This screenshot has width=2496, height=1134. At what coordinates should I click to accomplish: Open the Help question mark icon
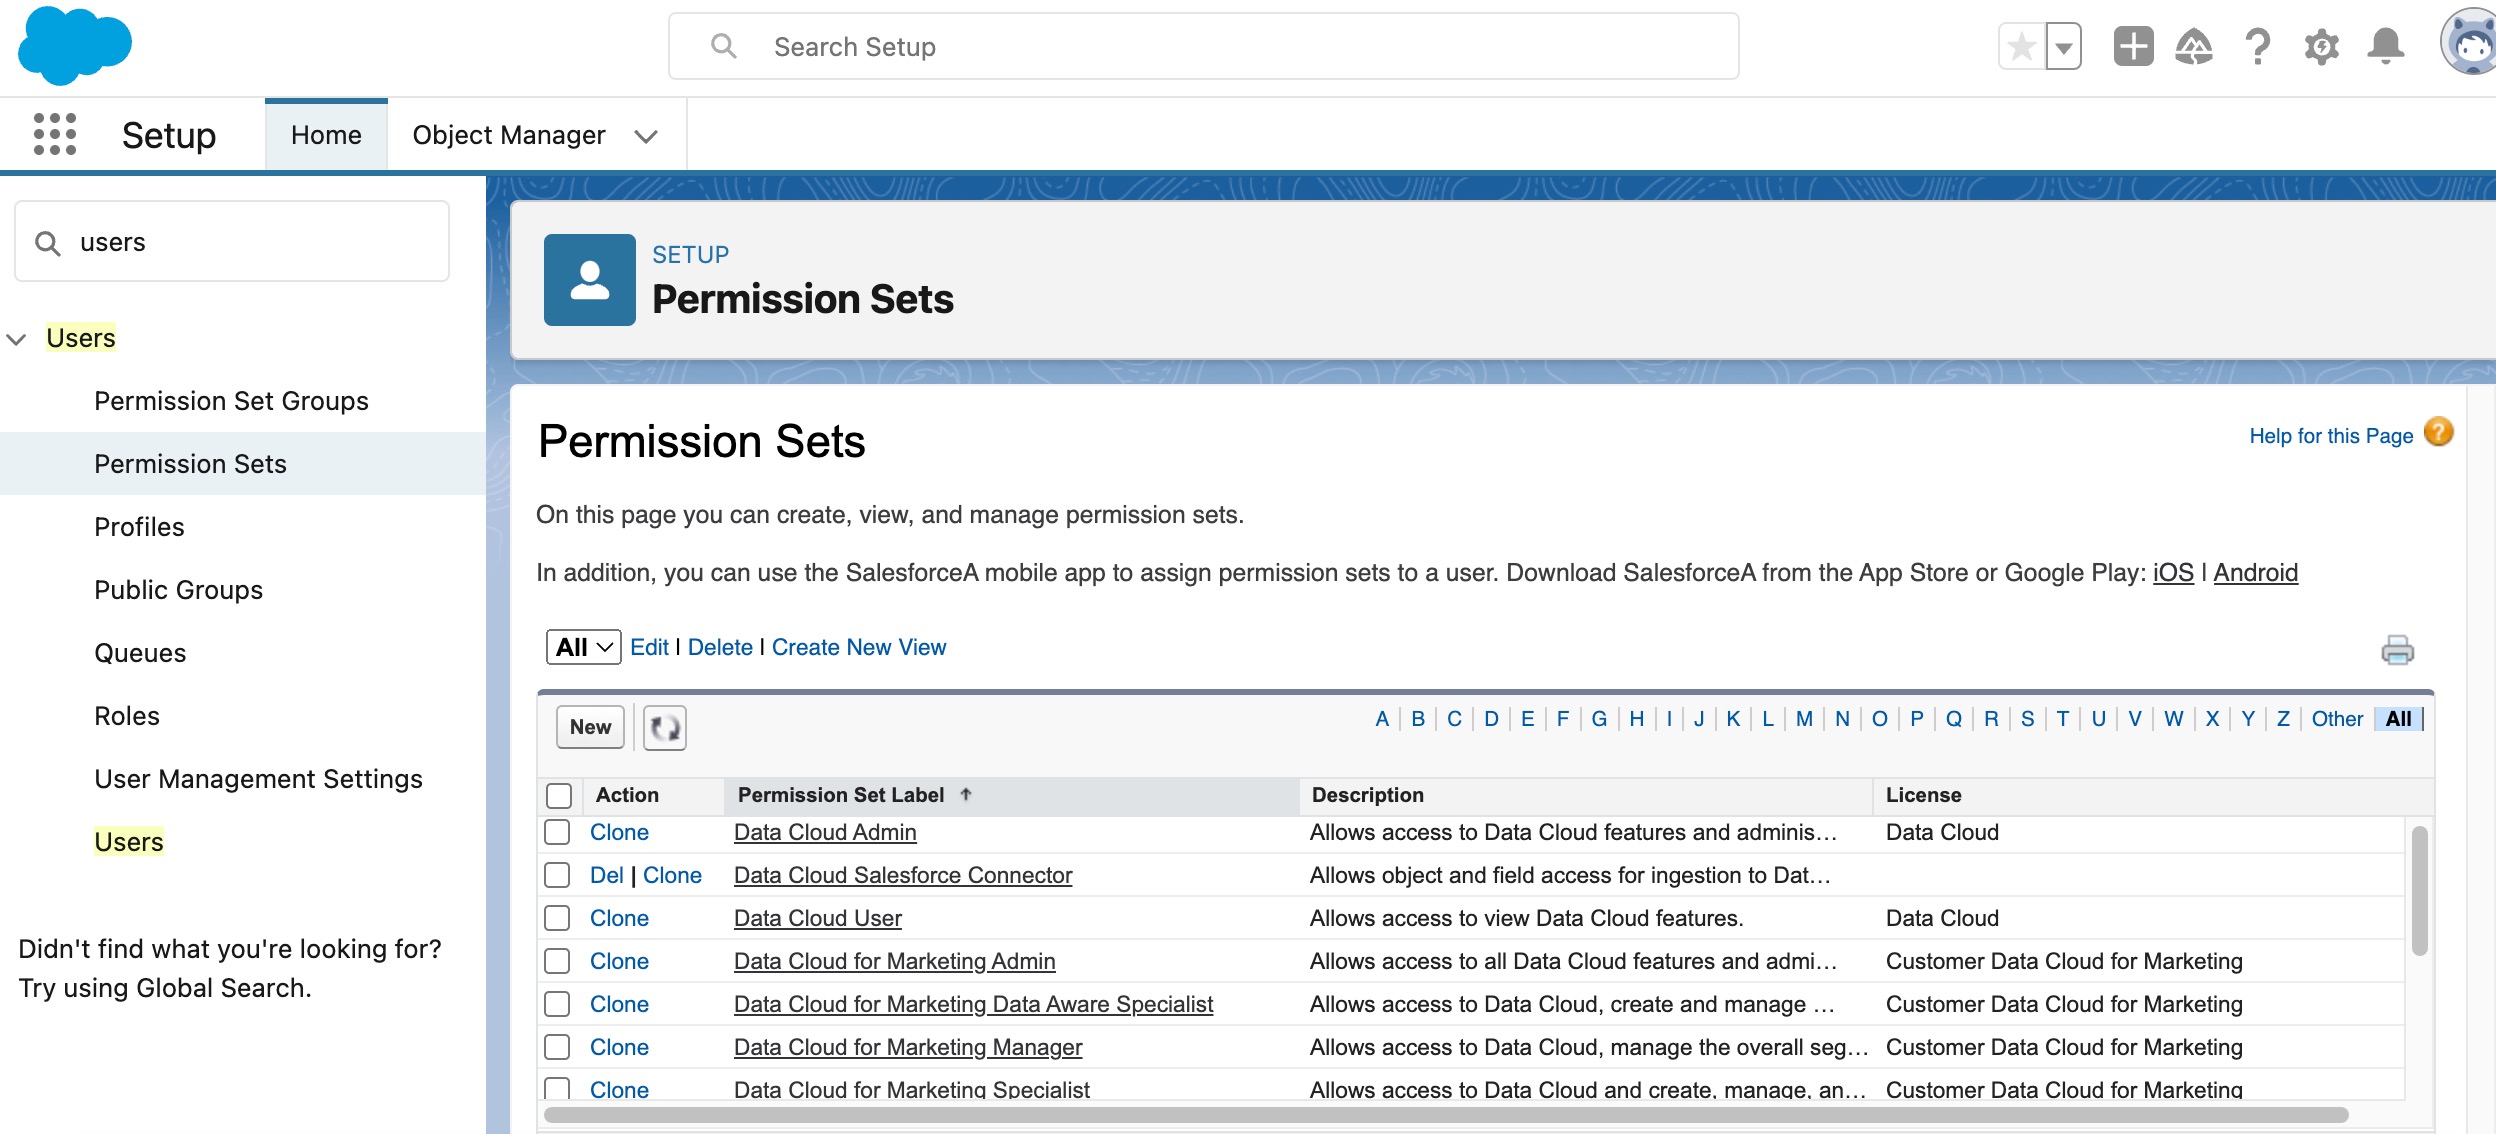click(2258, 46)
